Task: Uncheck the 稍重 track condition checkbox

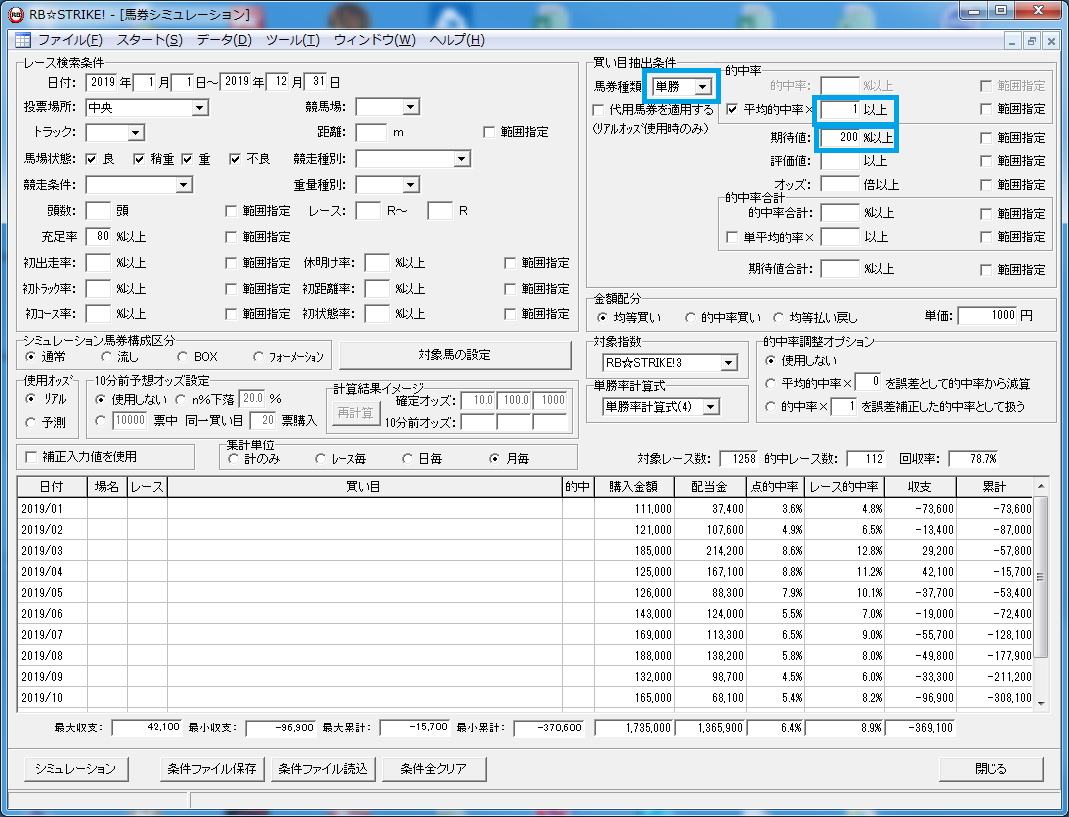Action: coord(139,159)
